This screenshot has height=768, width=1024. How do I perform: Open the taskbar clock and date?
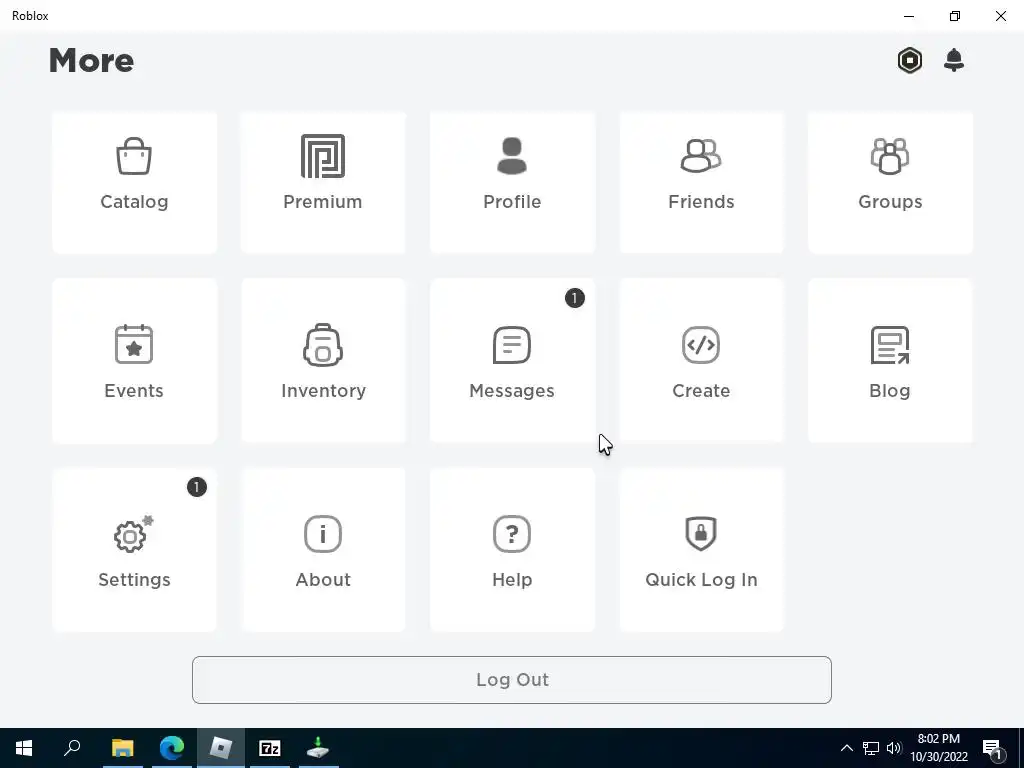click(939, 748)
